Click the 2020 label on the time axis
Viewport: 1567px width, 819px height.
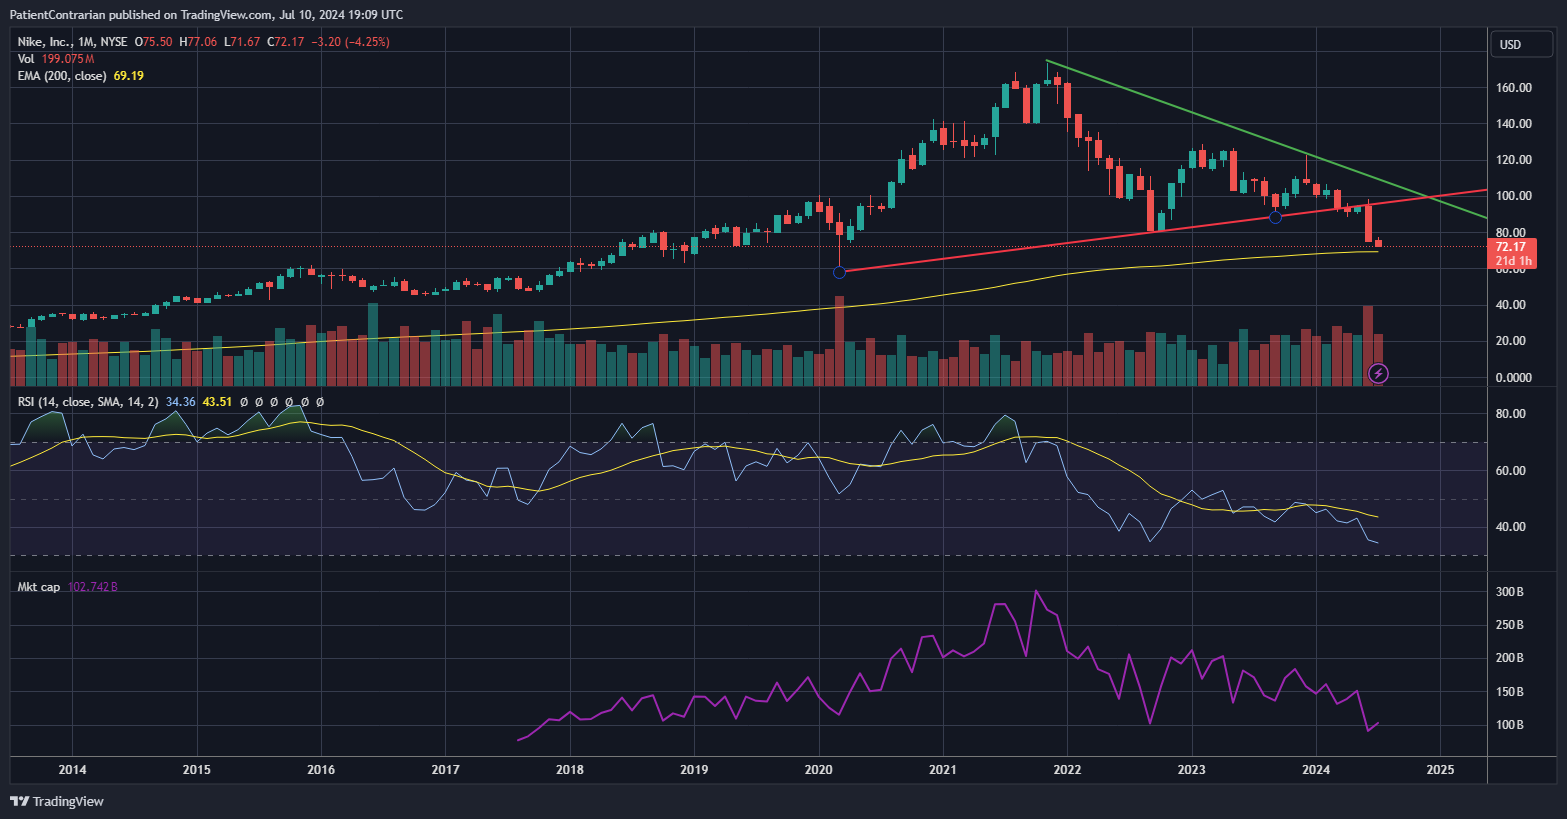[x=819, y=770]
